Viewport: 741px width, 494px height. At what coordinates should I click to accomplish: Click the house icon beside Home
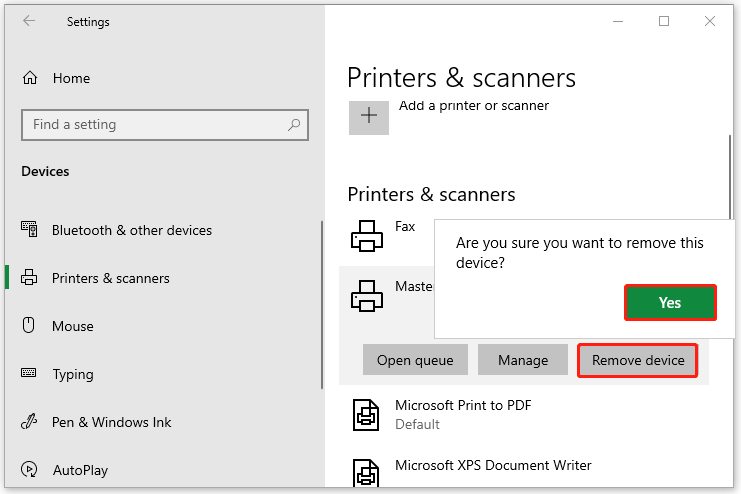[x=30, y=78]
